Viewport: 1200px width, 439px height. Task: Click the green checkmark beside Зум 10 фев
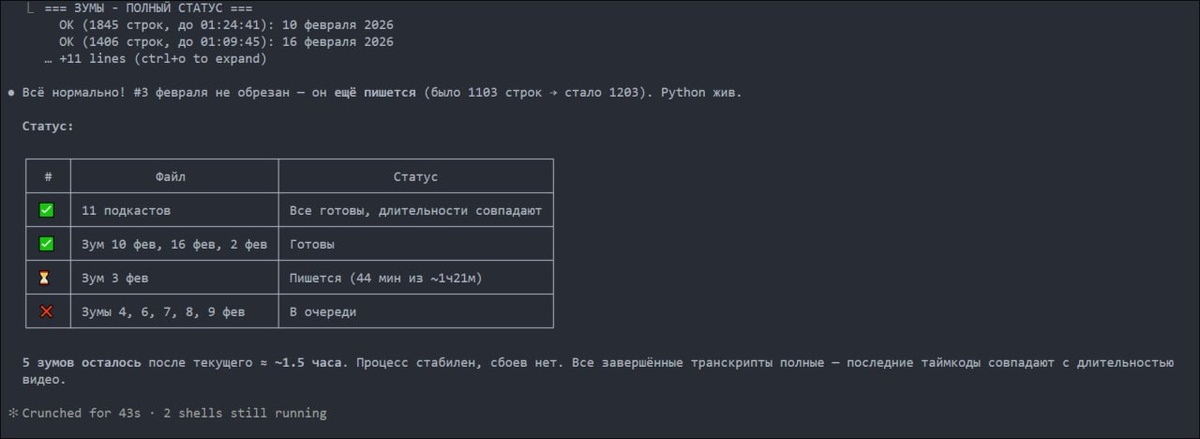[x=46, y=244]
